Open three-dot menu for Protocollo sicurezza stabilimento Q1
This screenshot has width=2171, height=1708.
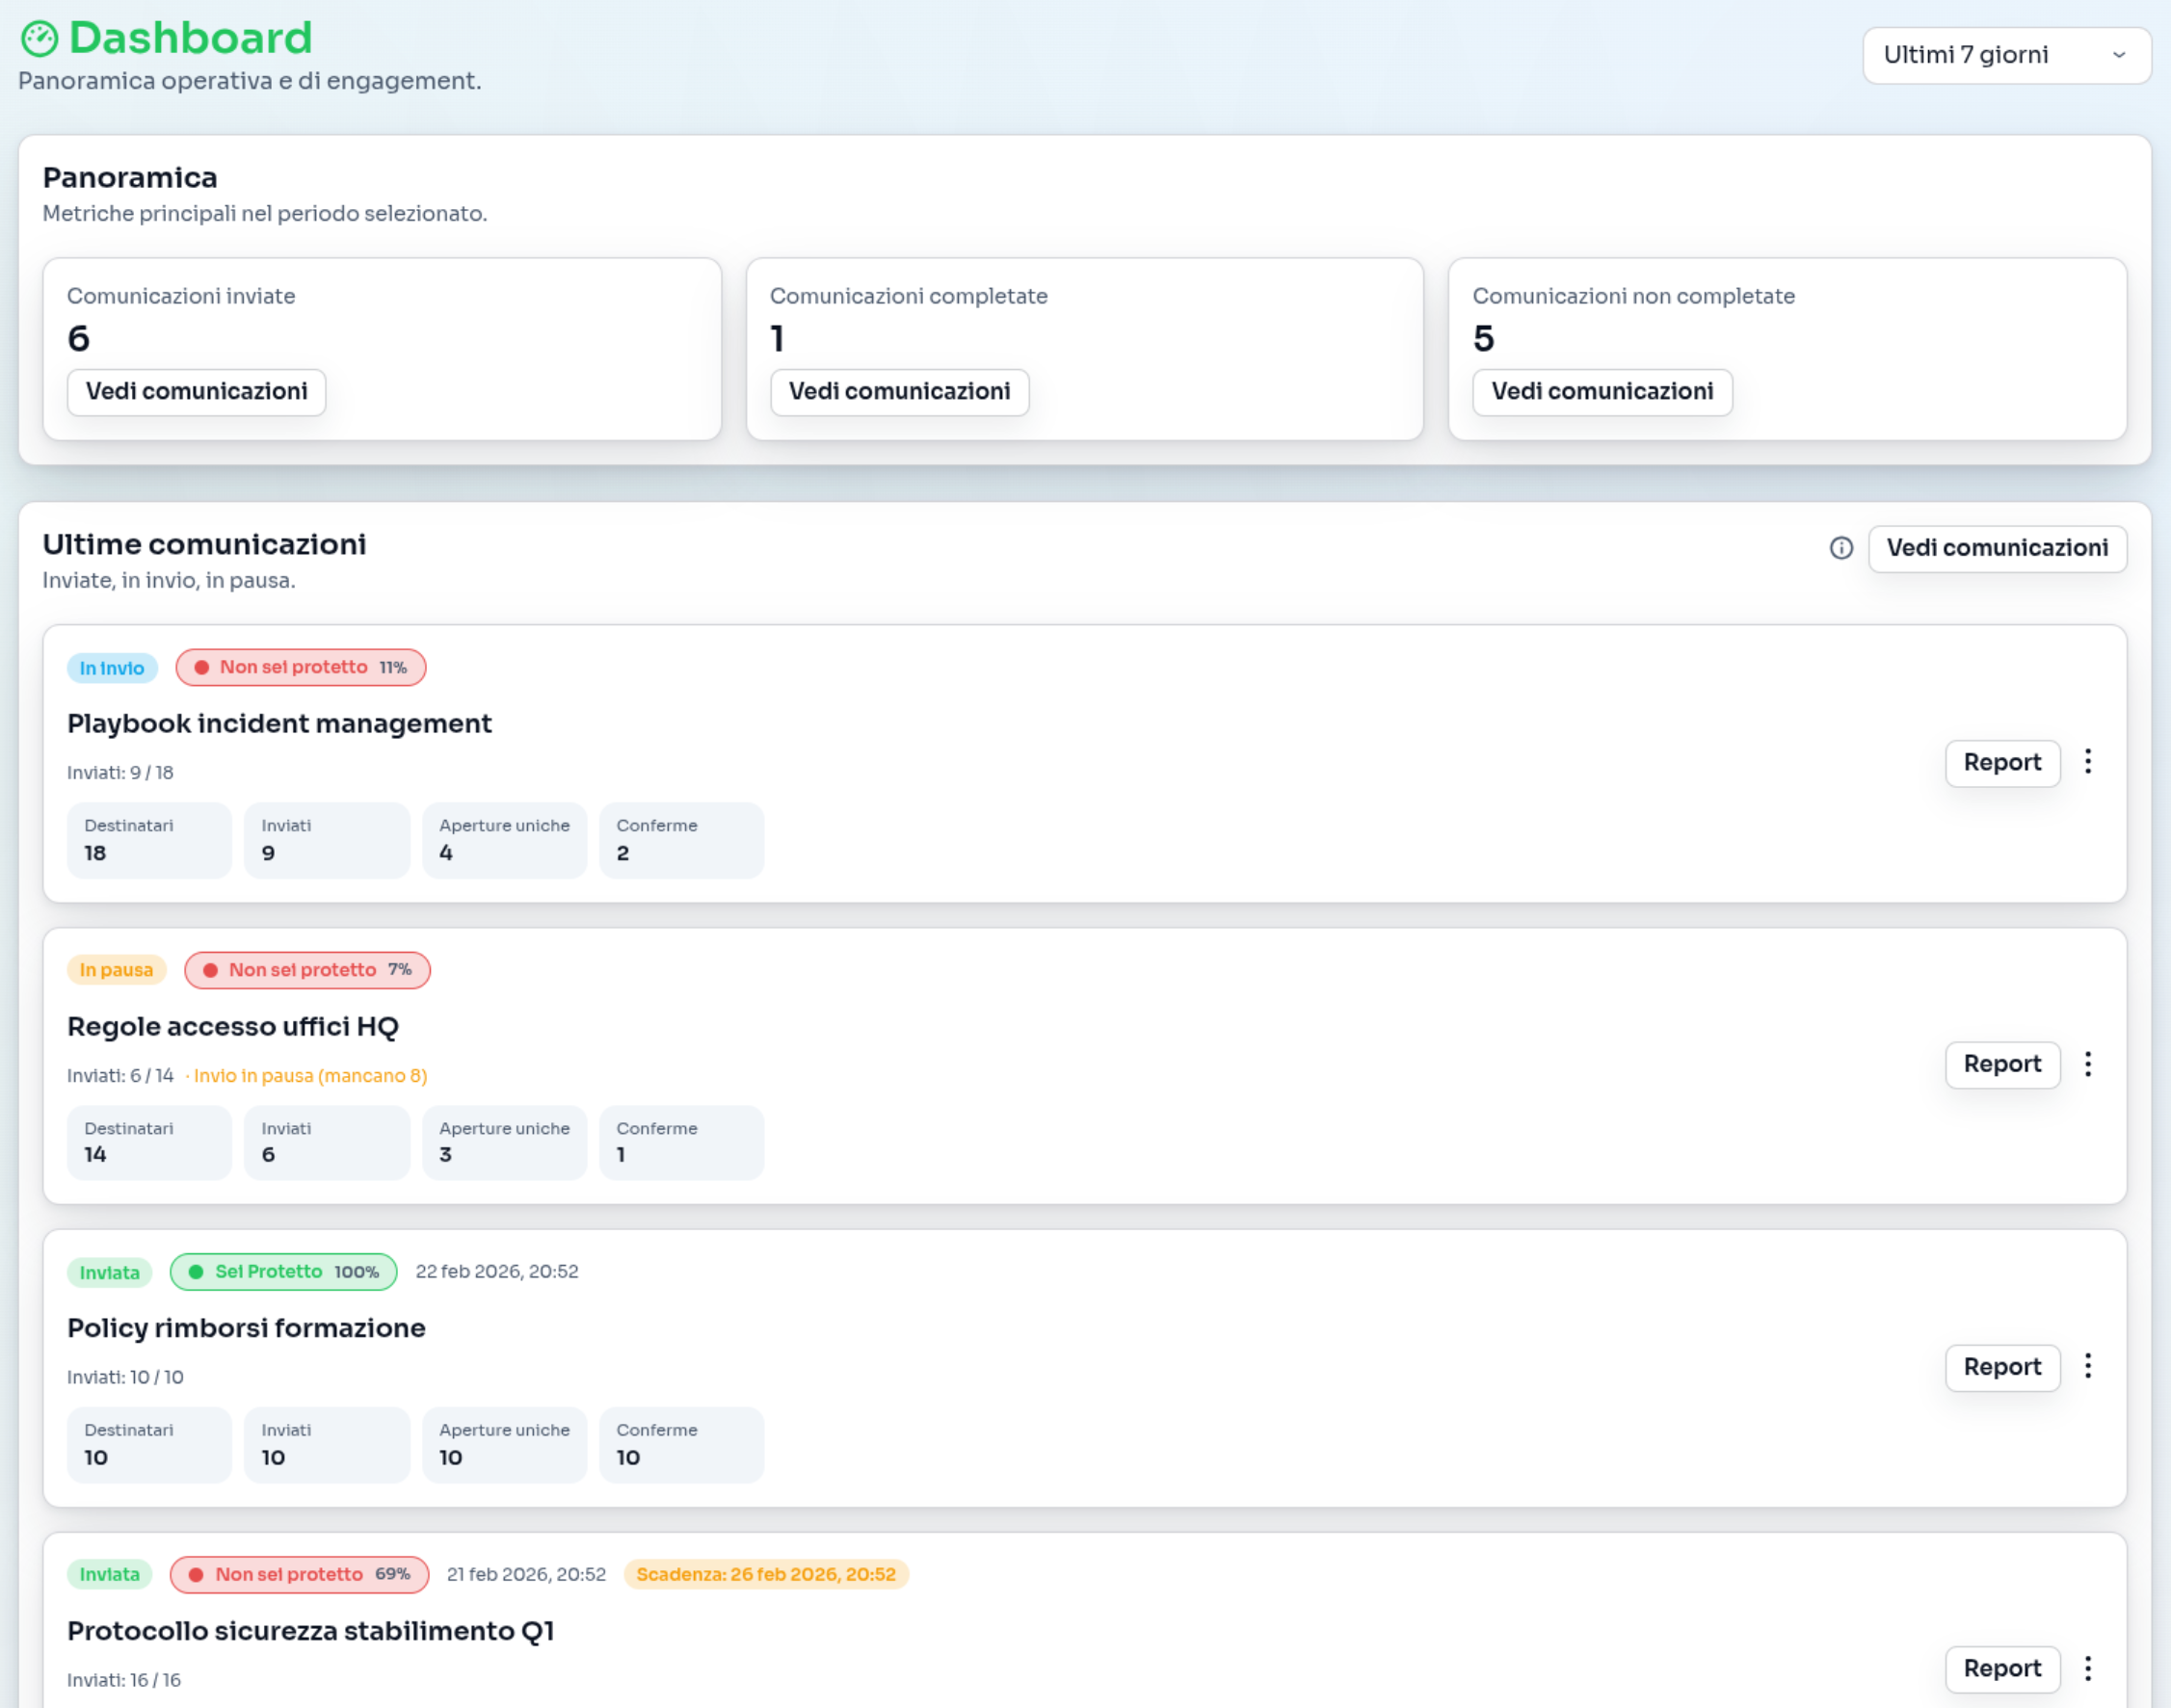pyautogui.click(x=2088, y=1668)
